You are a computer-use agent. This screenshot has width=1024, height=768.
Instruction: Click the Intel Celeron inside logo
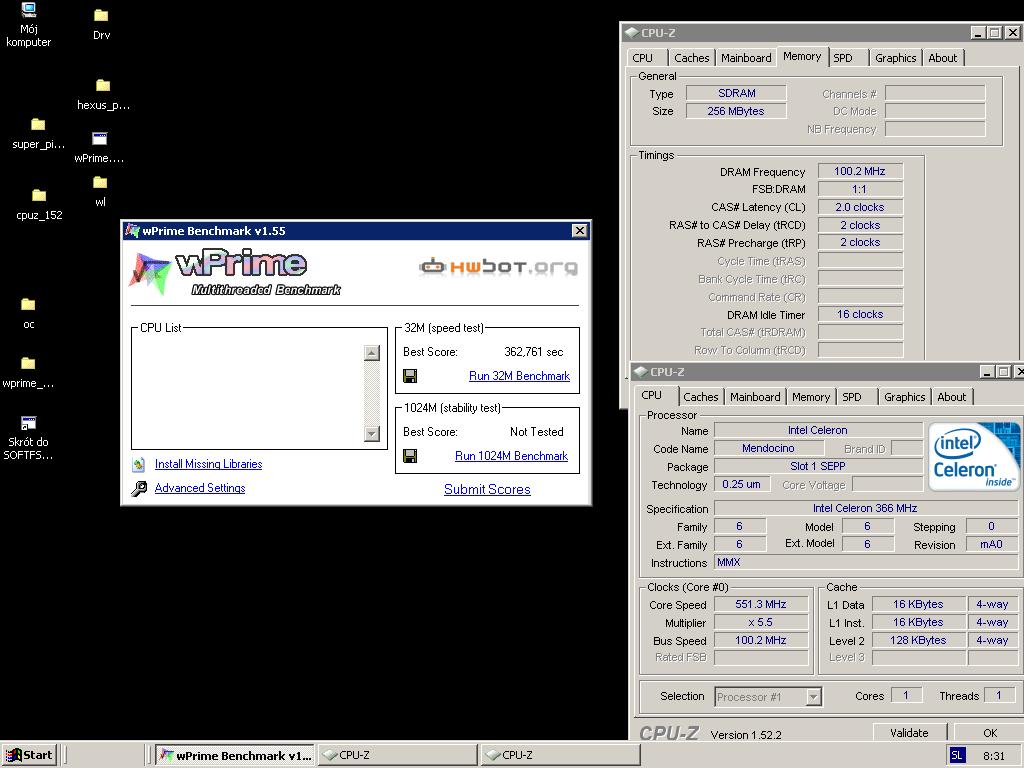point(973,456)
